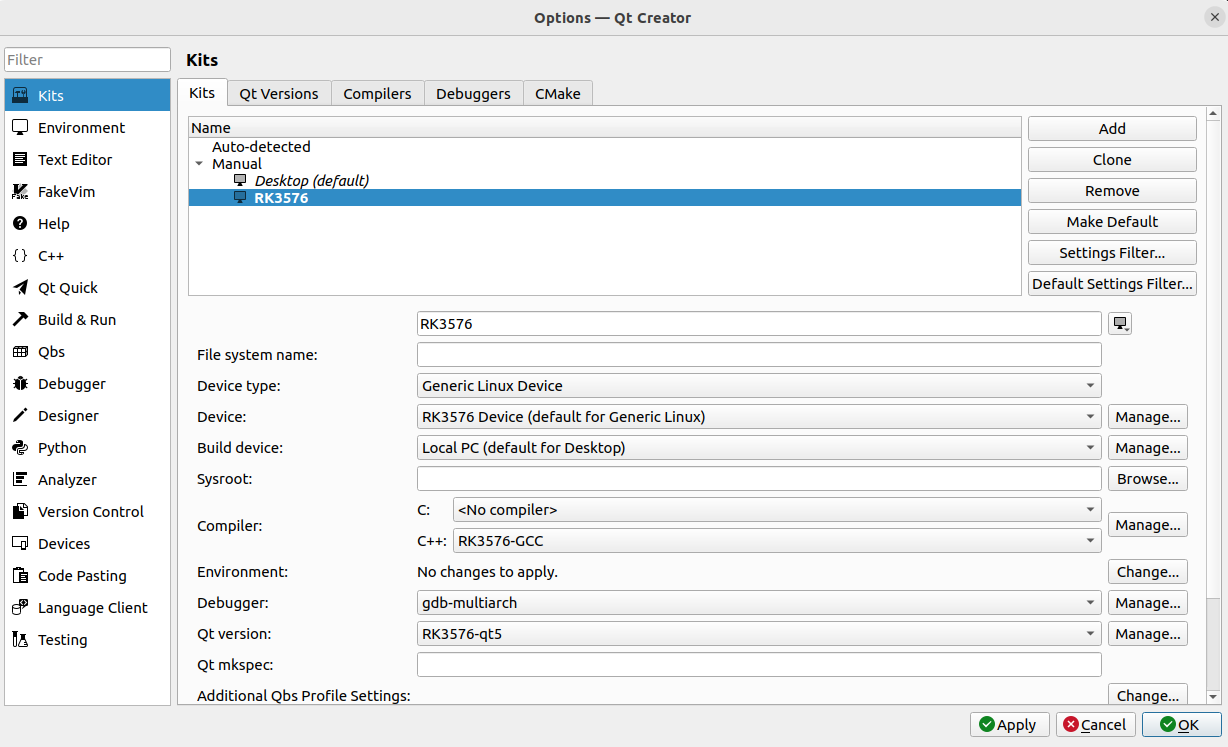Click Change... for Additional Qbs Profile Settings
The height and width of the screenshot is (747, 1228).
pos(1148,695)
